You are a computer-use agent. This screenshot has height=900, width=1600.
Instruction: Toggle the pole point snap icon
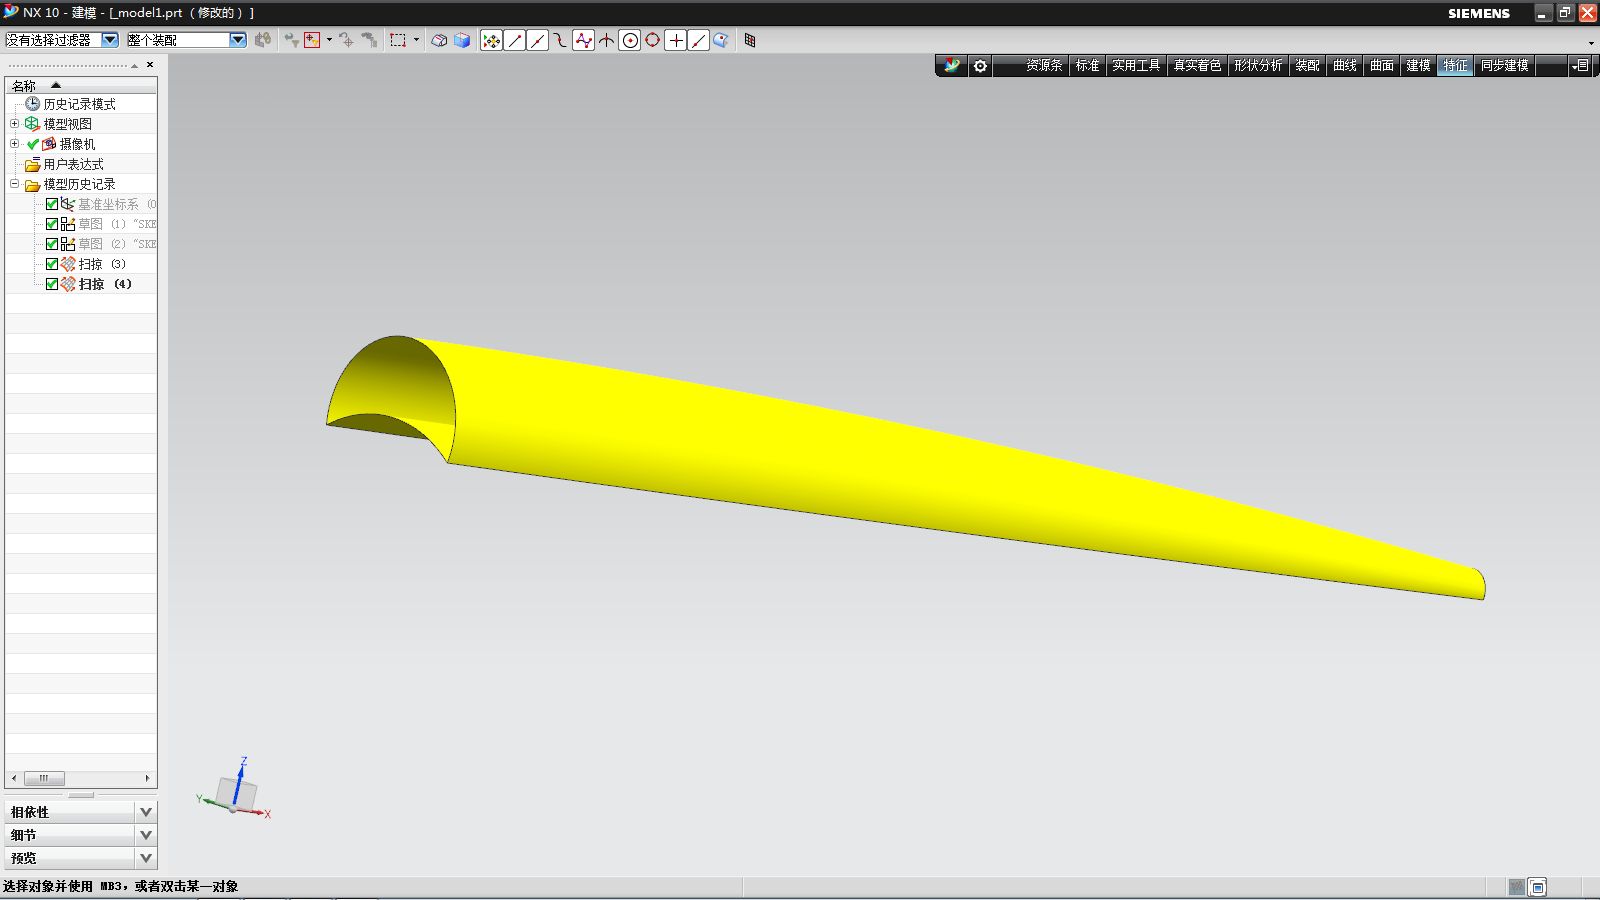(x=584, y=40)
